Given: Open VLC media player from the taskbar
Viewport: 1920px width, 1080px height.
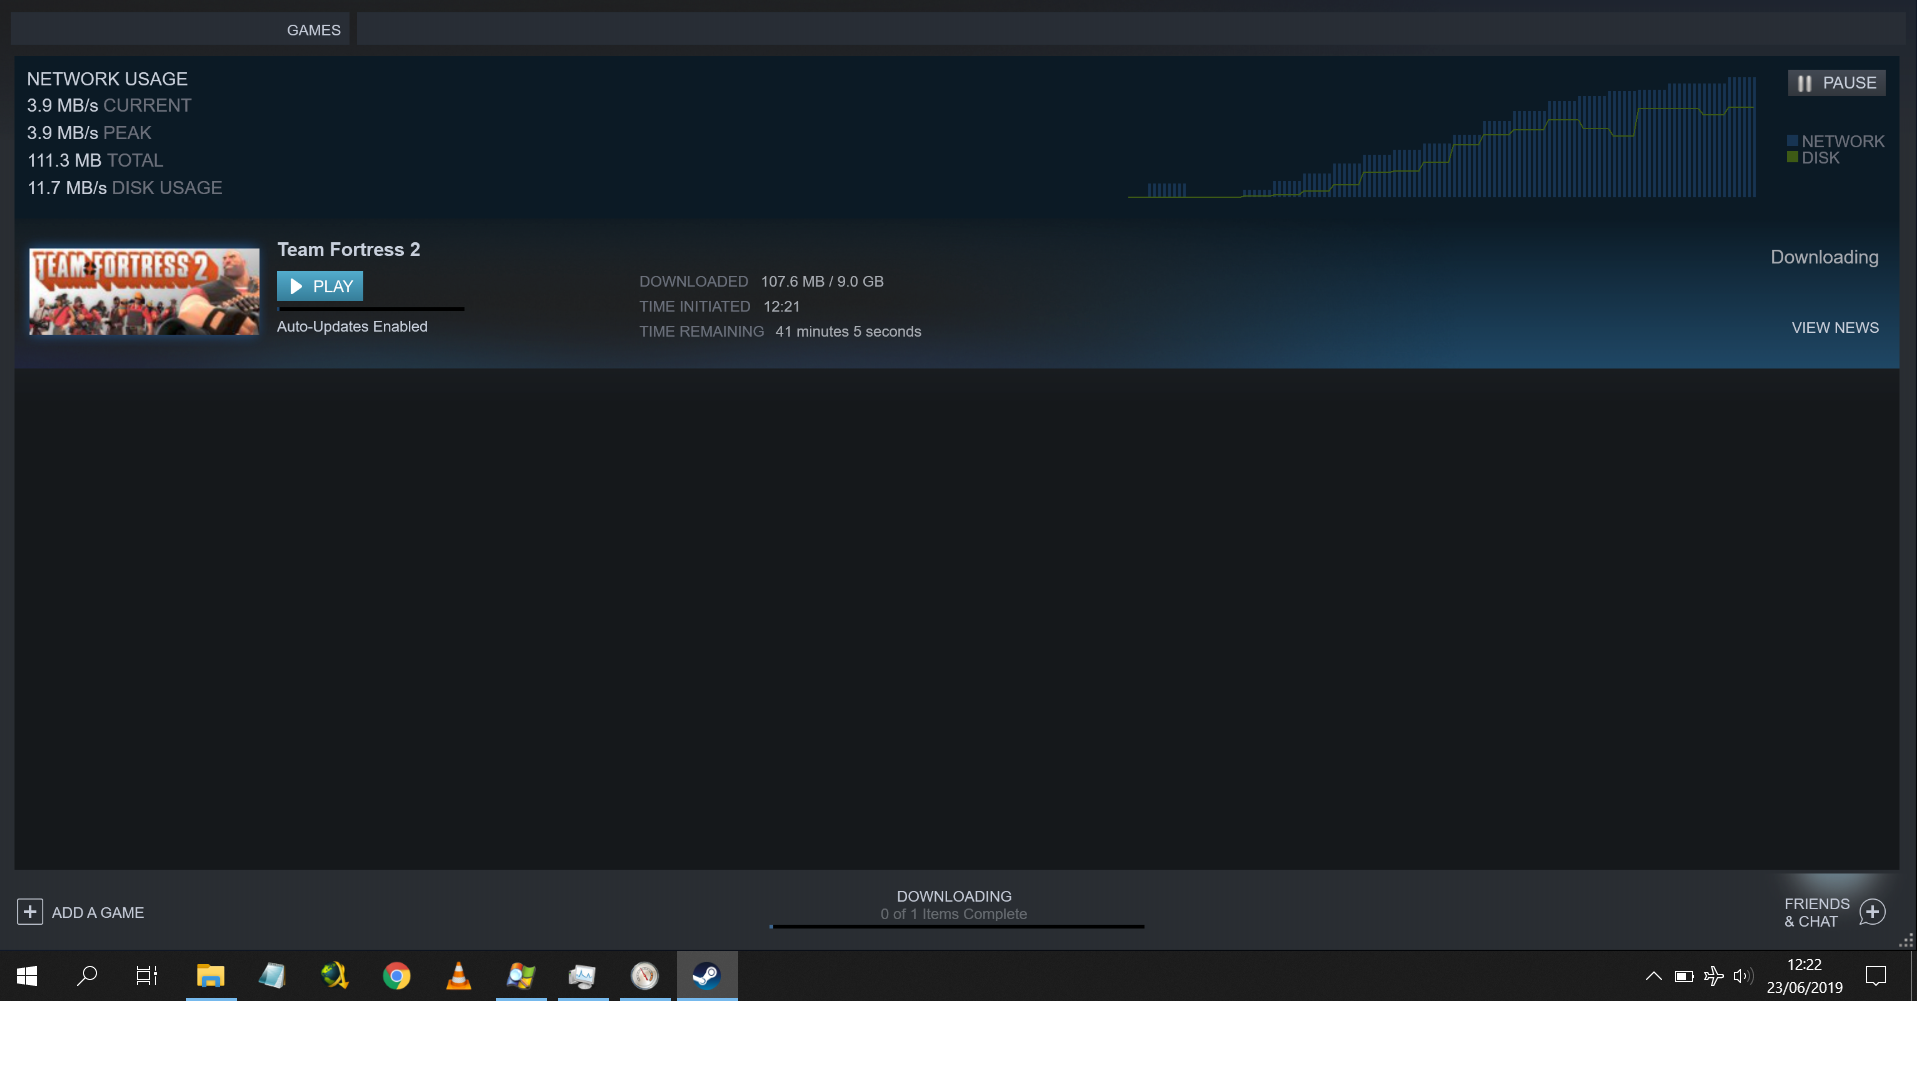Looking at the screenshot, I should 459,976.
